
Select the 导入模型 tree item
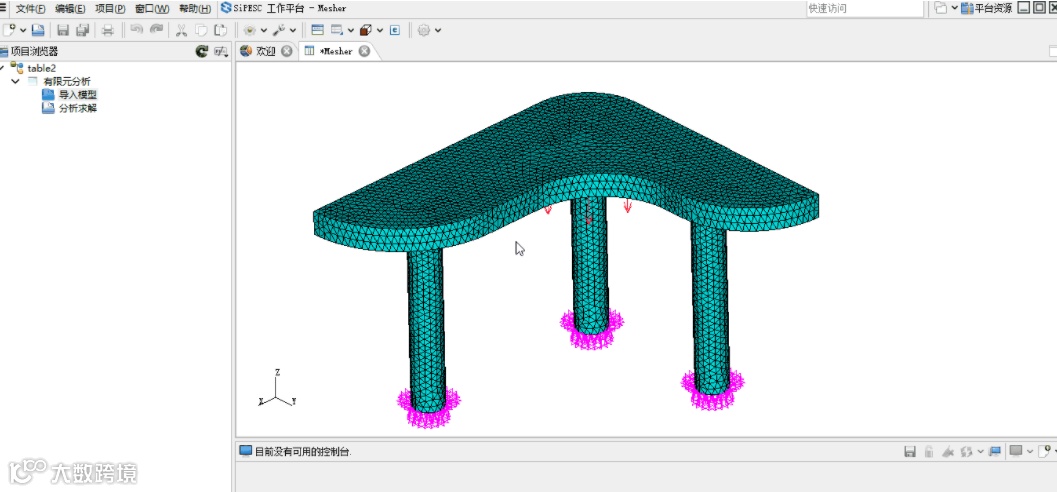(77, 94)
